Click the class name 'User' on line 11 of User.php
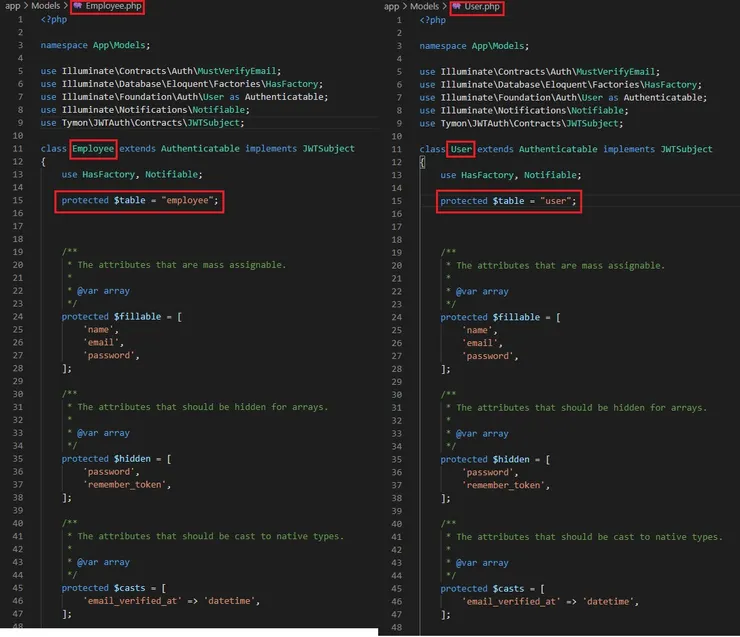 coord(461,149)
